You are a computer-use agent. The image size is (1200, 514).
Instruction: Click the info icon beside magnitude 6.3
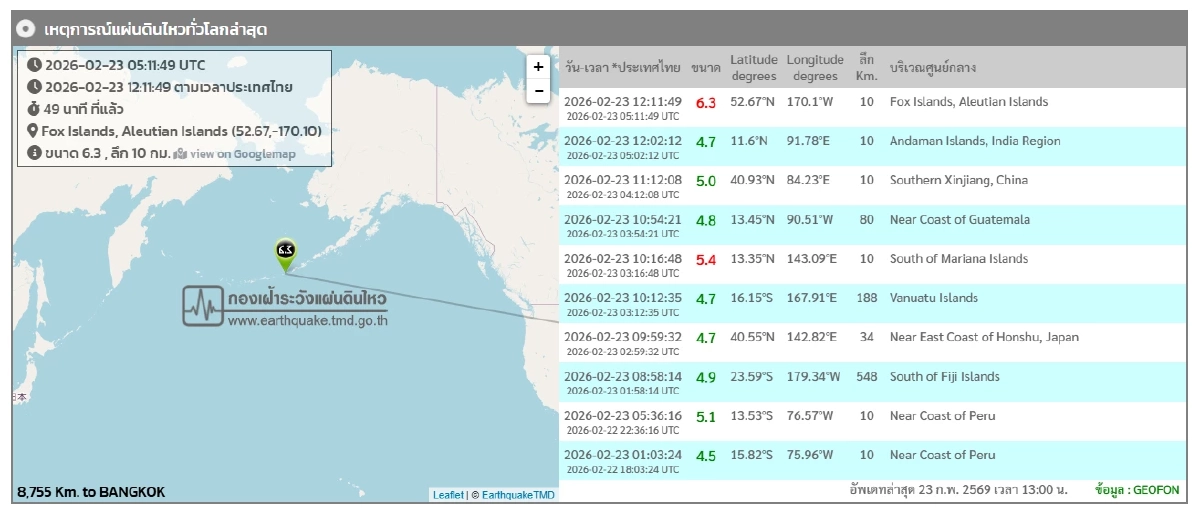click(x=33, y=153)
